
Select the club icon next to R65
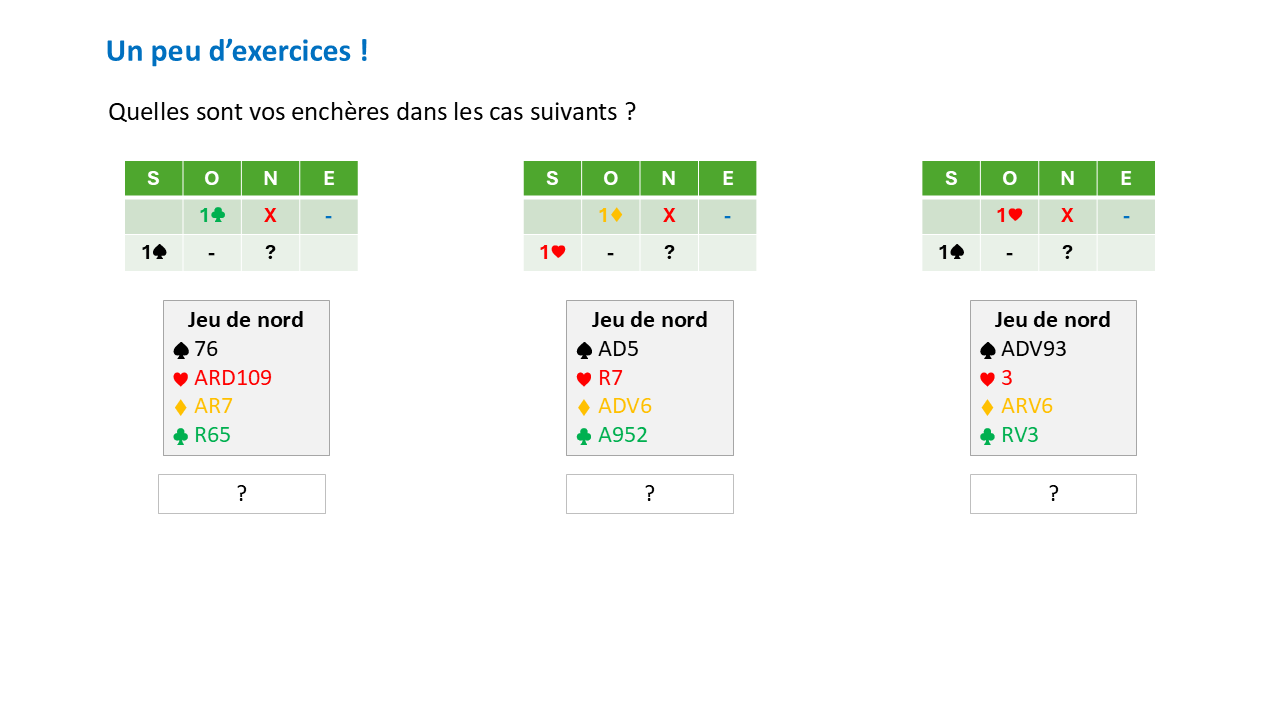(181, 436)
